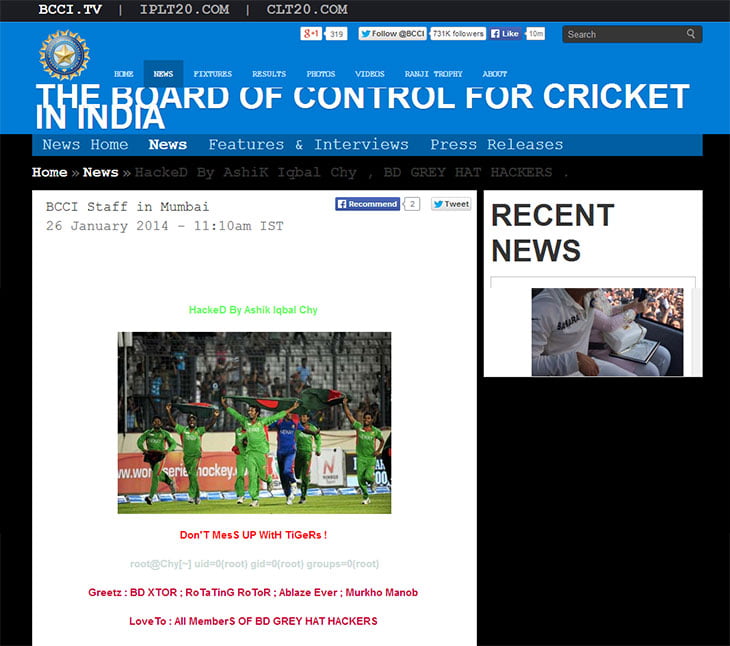
Task: Open VIDEOS in main navigation
Action: click(370, 74)
